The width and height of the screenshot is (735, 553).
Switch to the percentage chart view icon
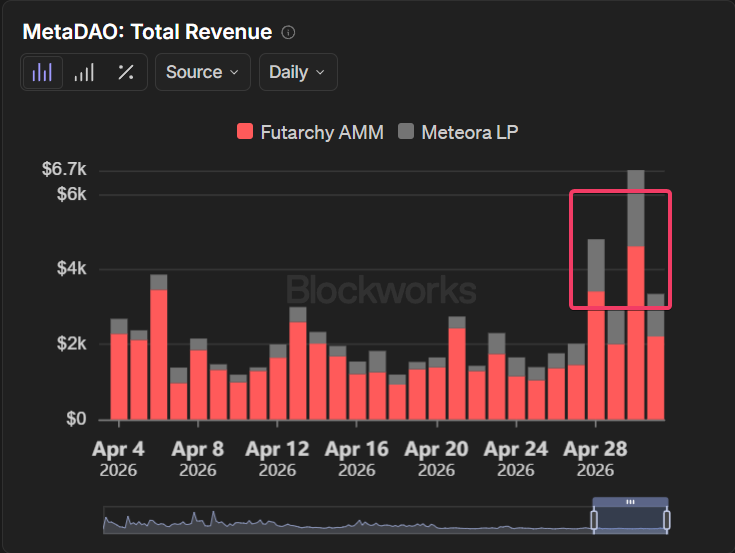(x=126, y=72)
